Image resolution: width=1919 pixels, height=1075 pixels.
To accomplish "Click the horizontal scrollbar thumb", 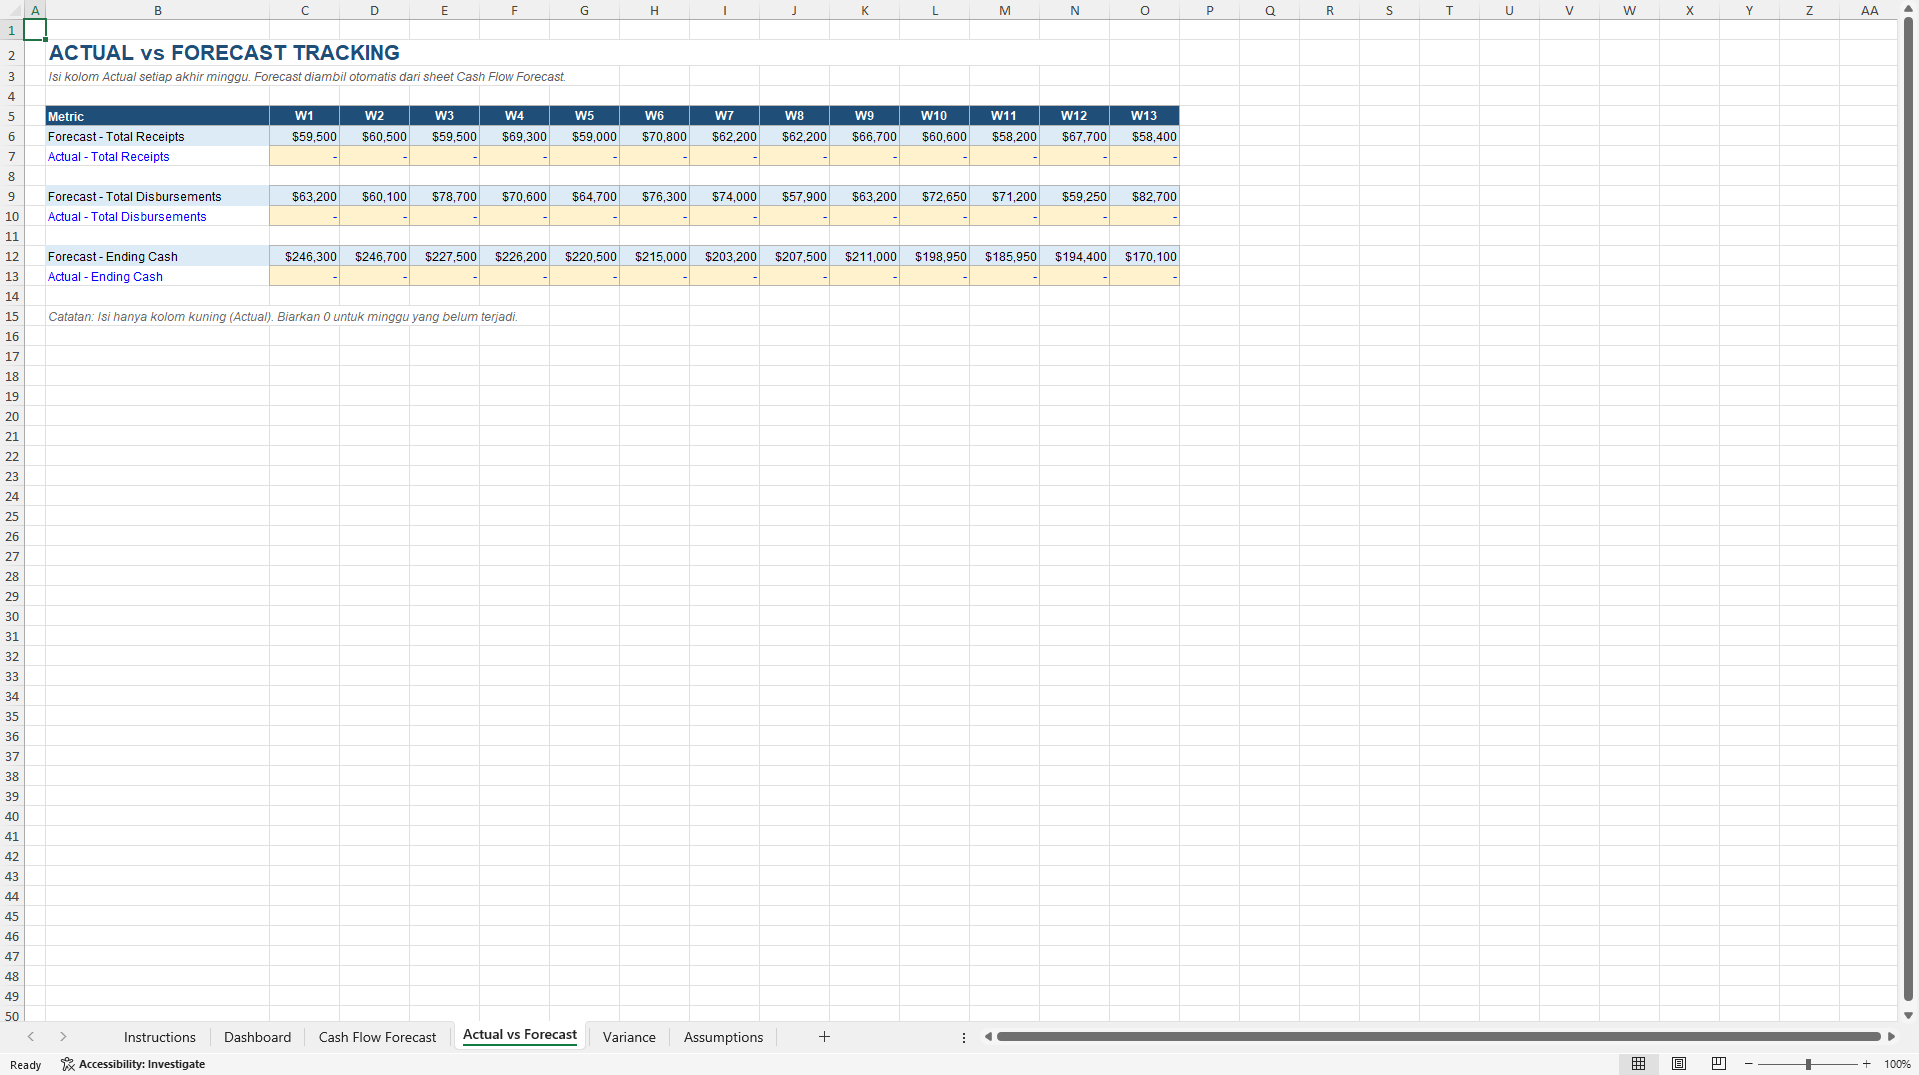I will 1438,1037.
